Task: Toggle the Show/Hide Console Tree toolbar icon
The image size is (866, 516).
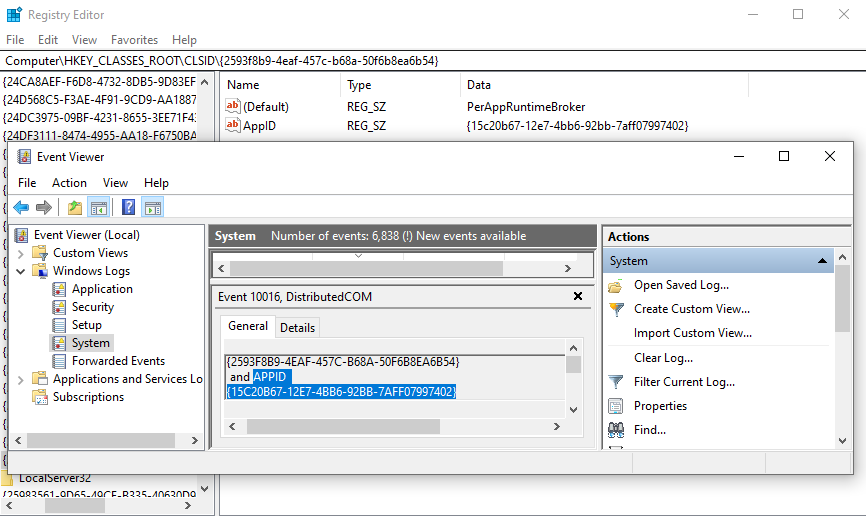Action: [98, 208]
